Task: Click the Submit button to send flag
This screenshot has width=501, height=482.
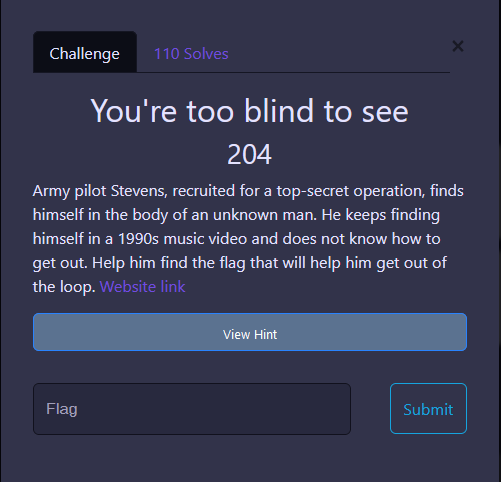Action: pos(428,409)
